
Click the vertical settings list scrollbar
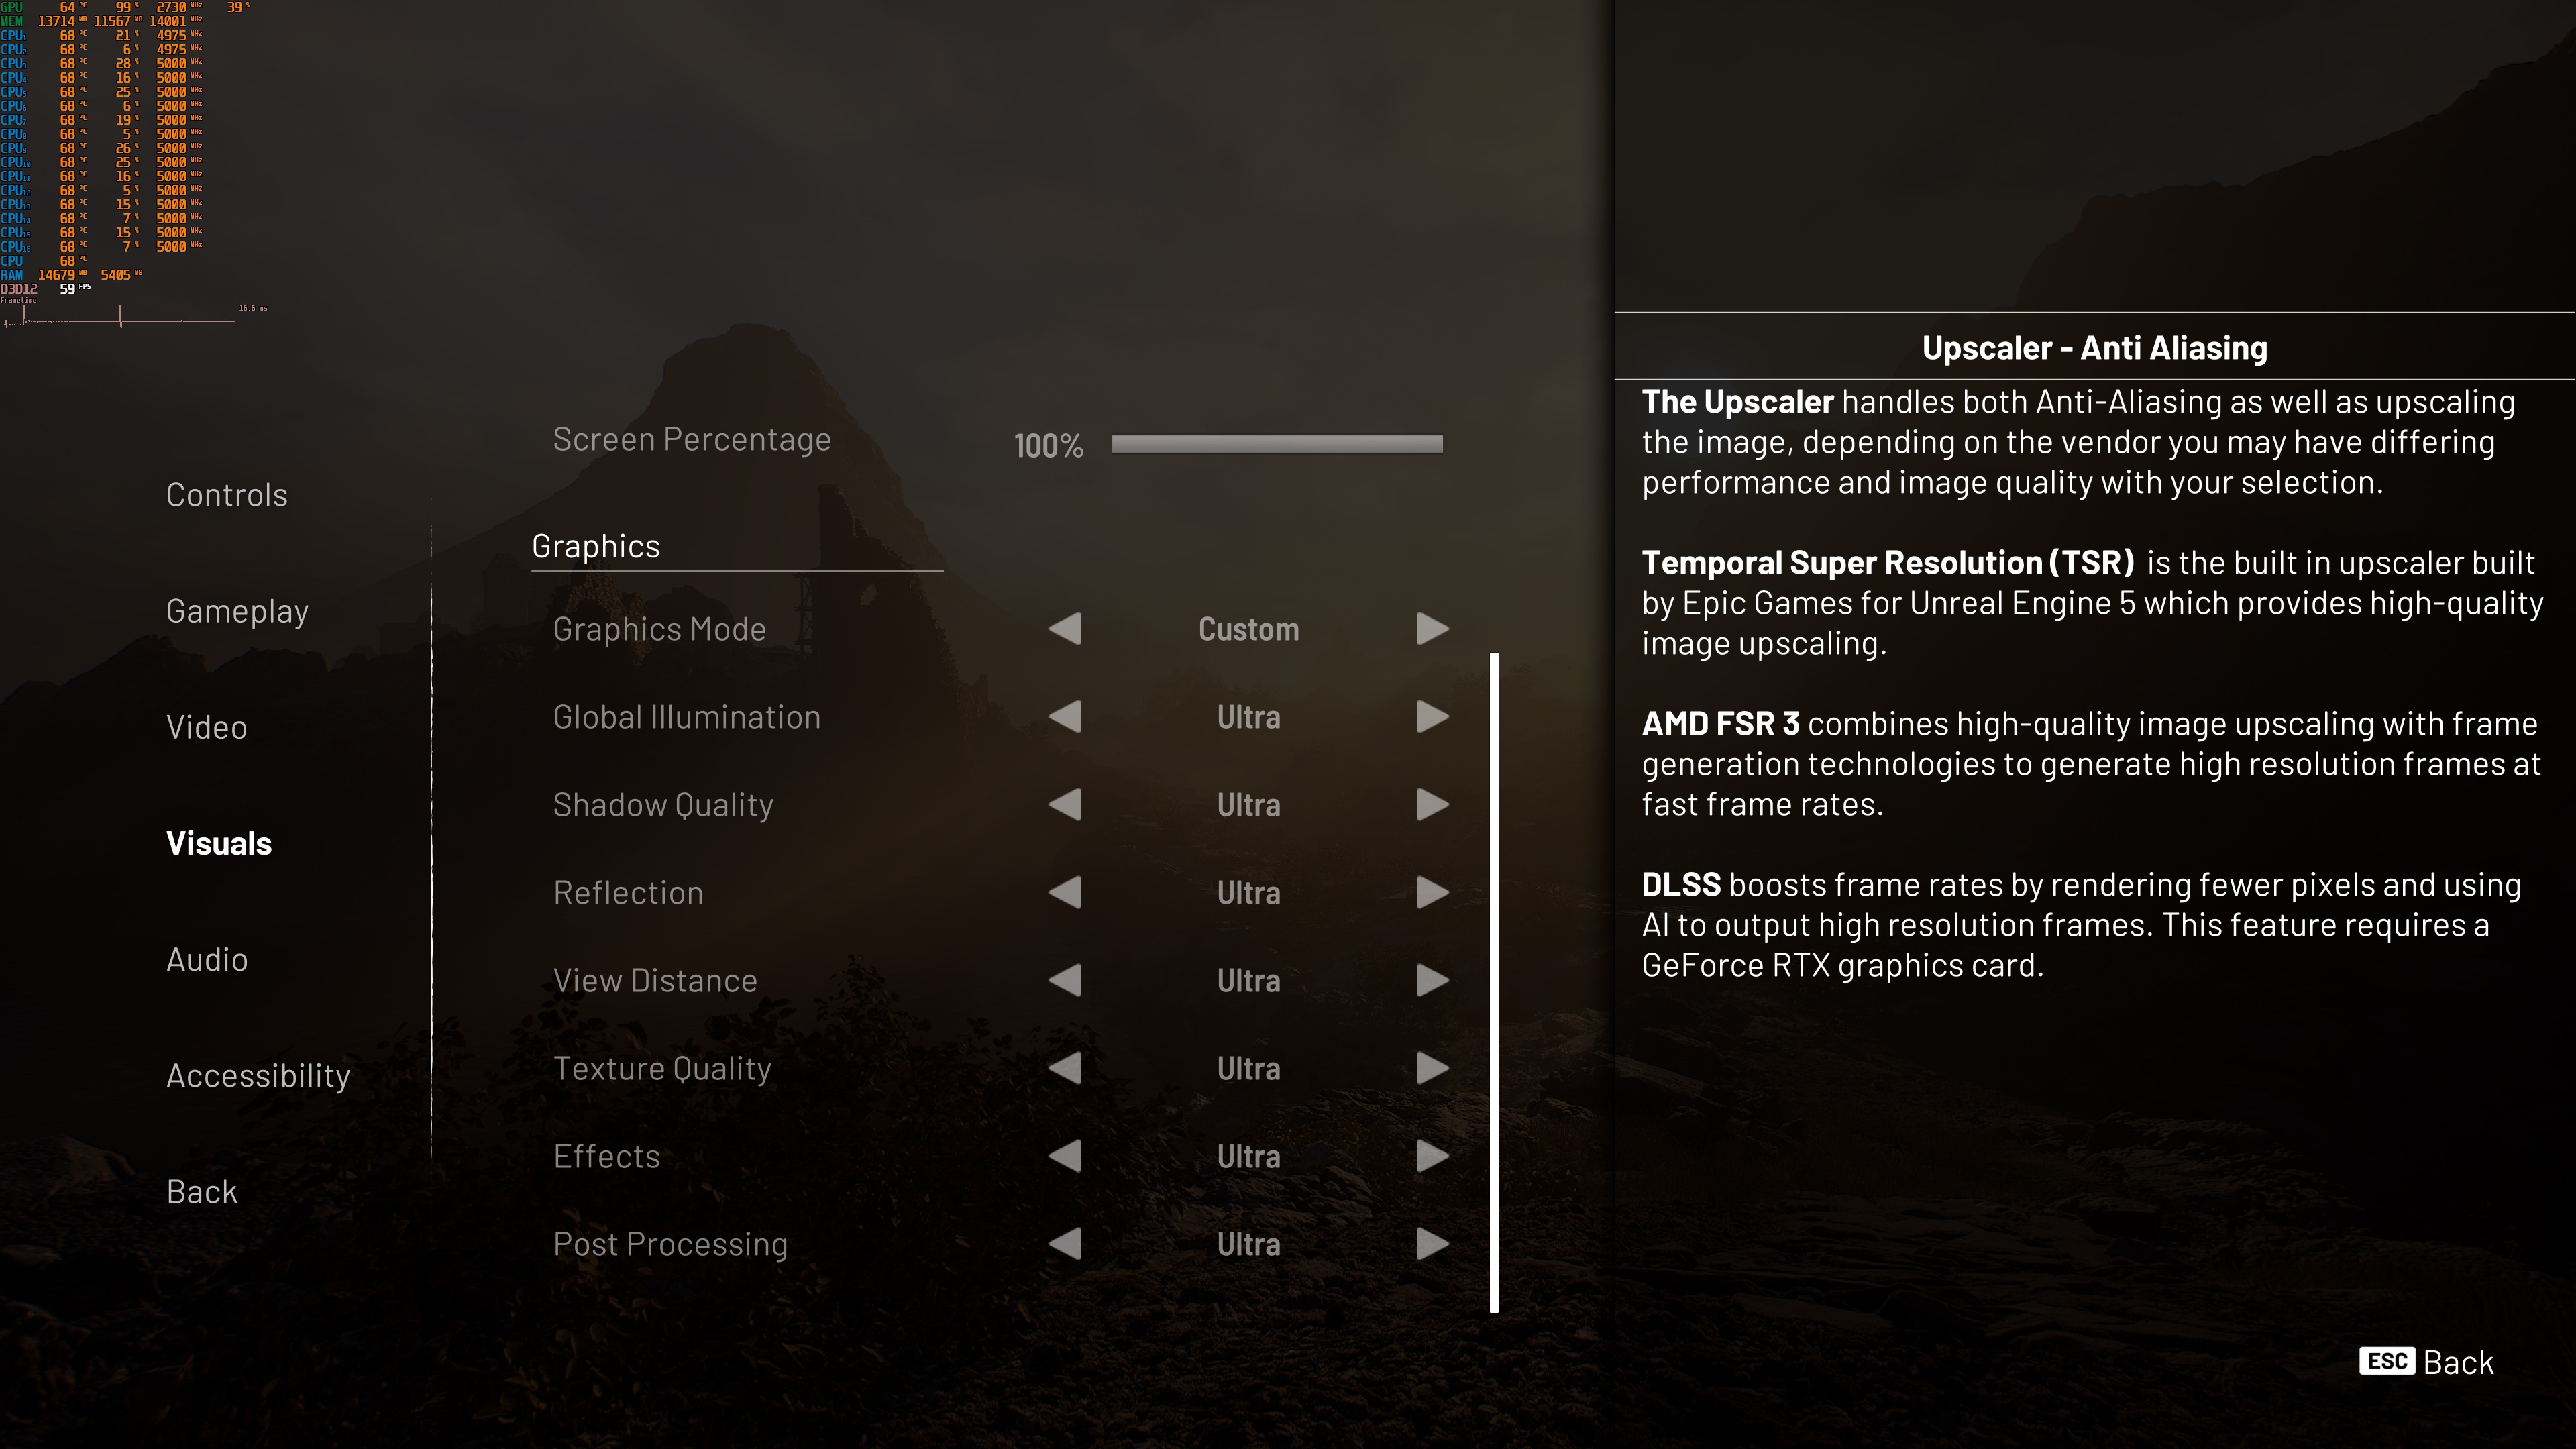(x=1494, y=982)
